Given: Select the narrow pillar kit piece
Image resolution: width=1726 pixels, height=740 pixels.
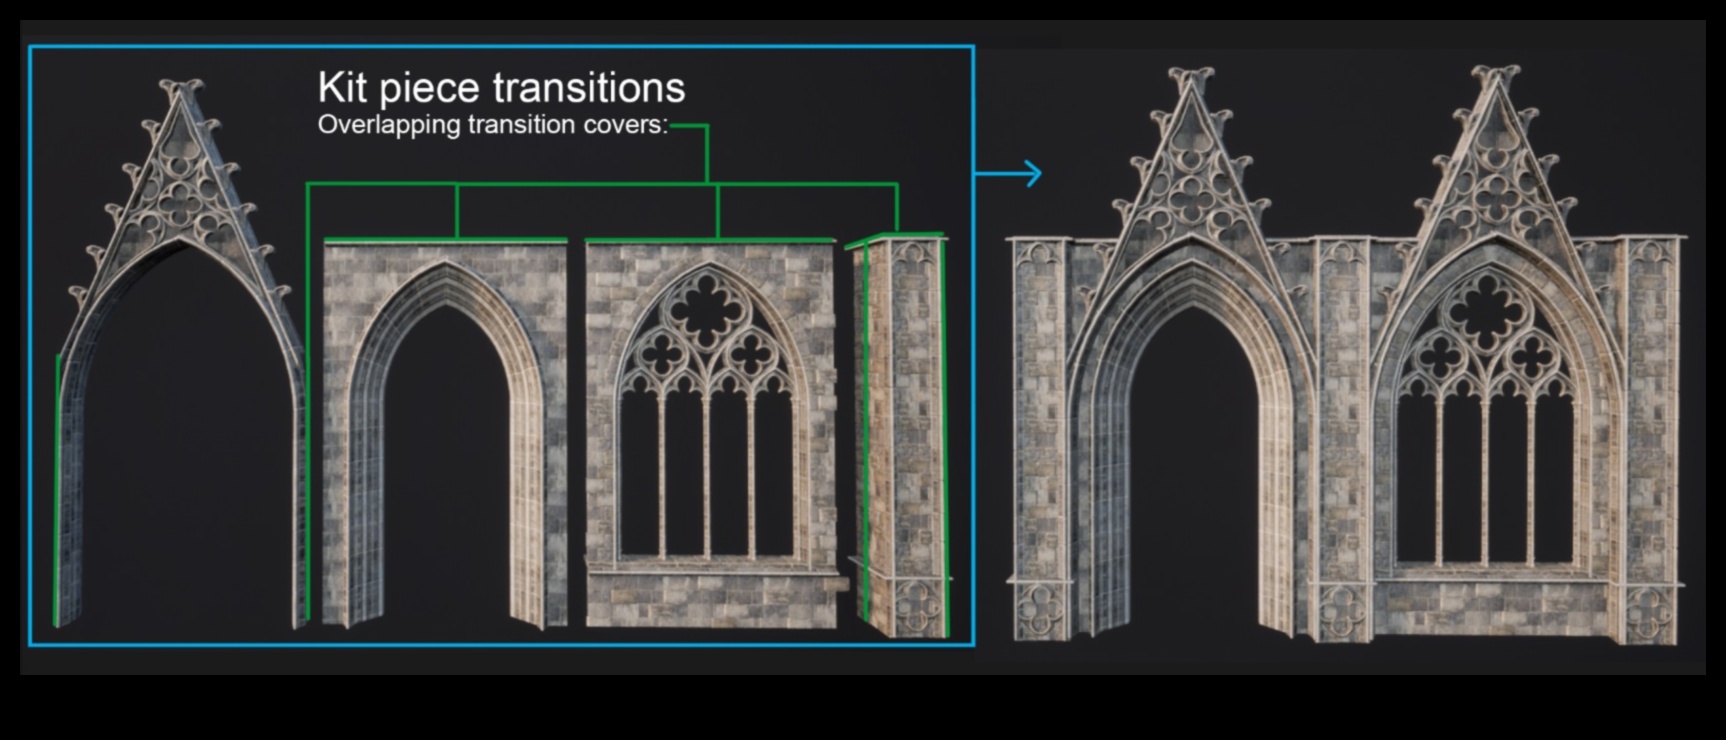Looking at the screenshot, I should coord(907,430).
